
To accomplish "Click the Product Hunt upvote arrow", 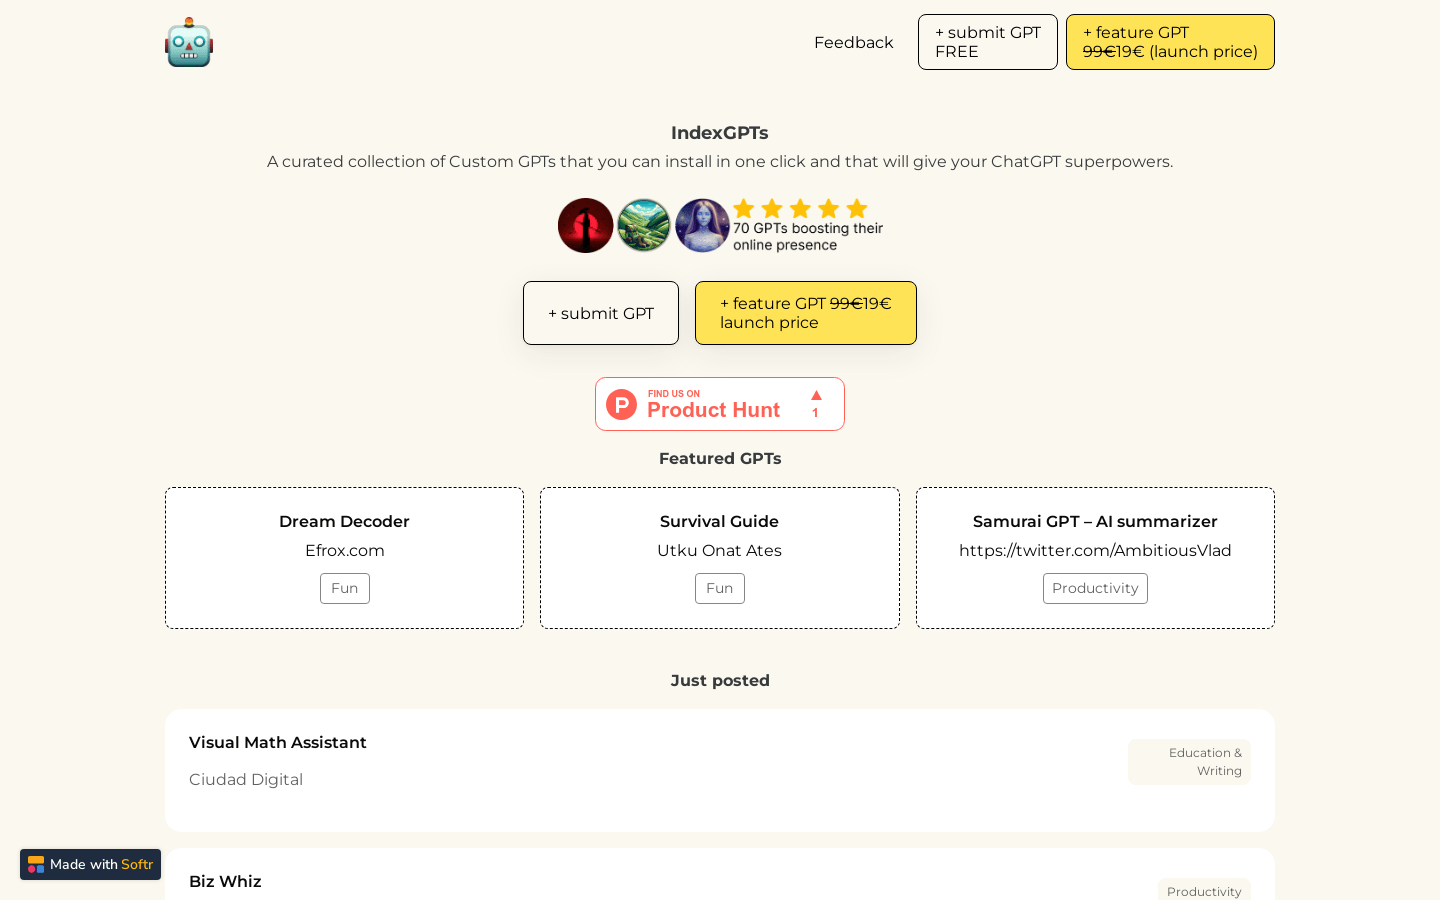I will point(816,396).
